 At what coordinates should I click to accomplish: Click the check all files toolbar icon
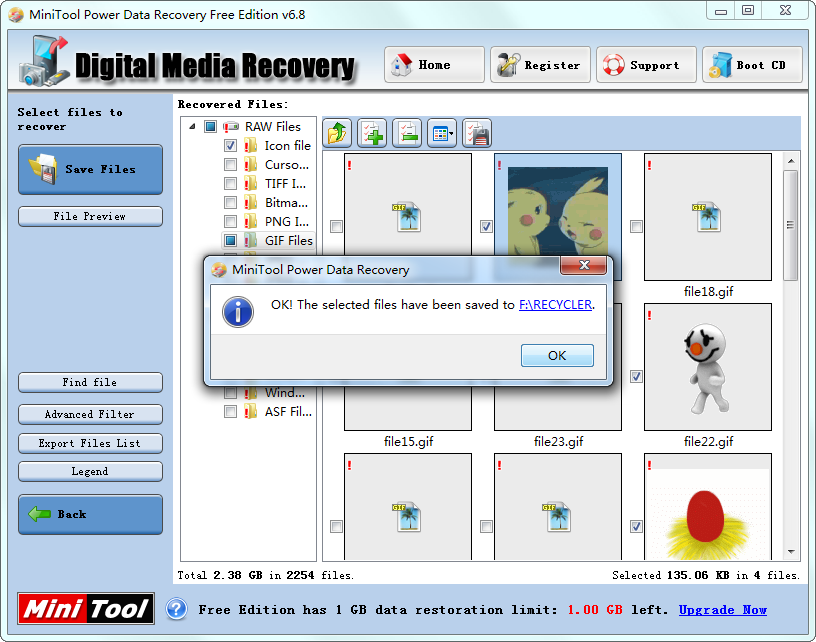(372, 133)
